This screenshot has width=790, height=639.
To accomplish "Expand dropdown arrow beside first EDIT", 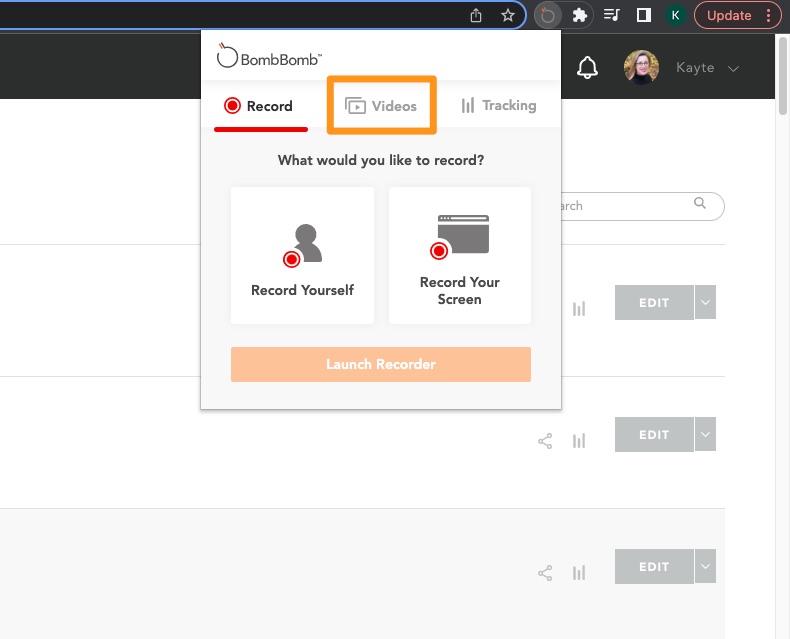I will pos(705,302).
